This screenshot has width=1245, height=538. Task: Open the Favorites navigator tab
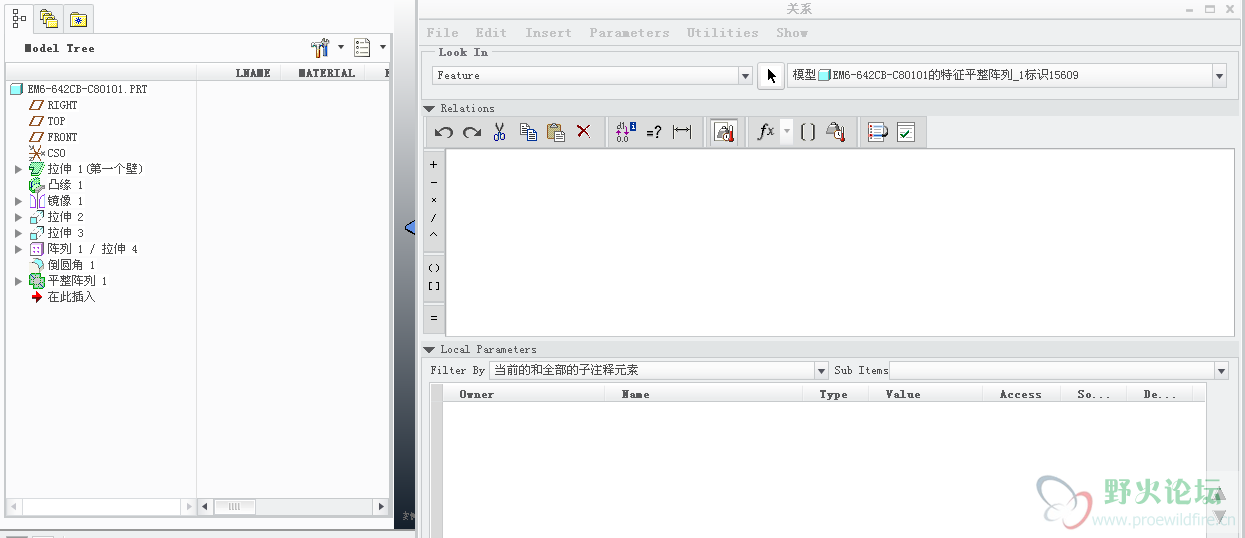pos(78,18)
